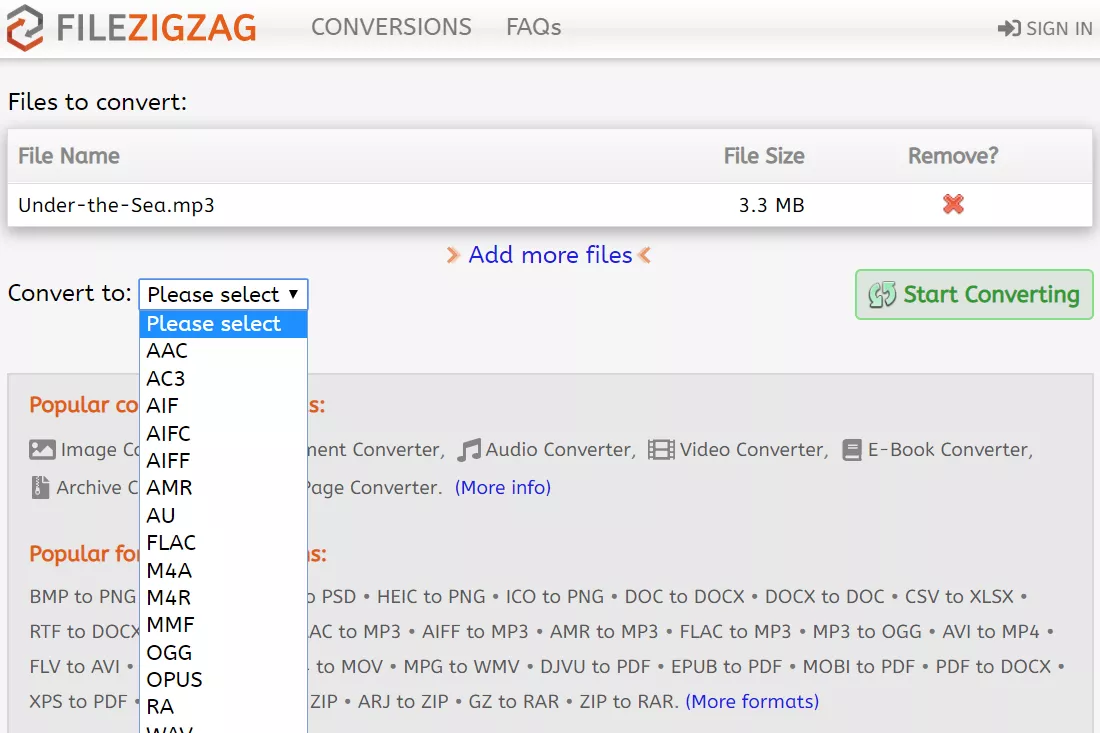Choose FLAC from the format dropdown

171,542
